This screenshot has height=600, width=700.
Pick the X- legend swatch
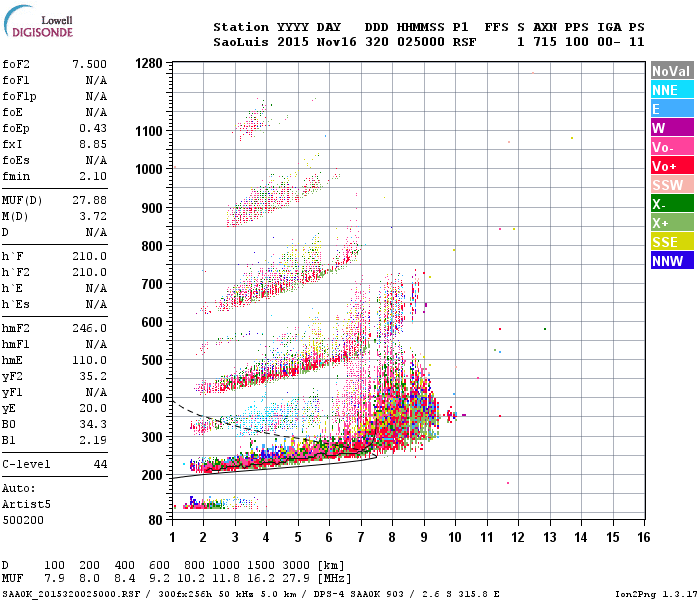(672, 204)
